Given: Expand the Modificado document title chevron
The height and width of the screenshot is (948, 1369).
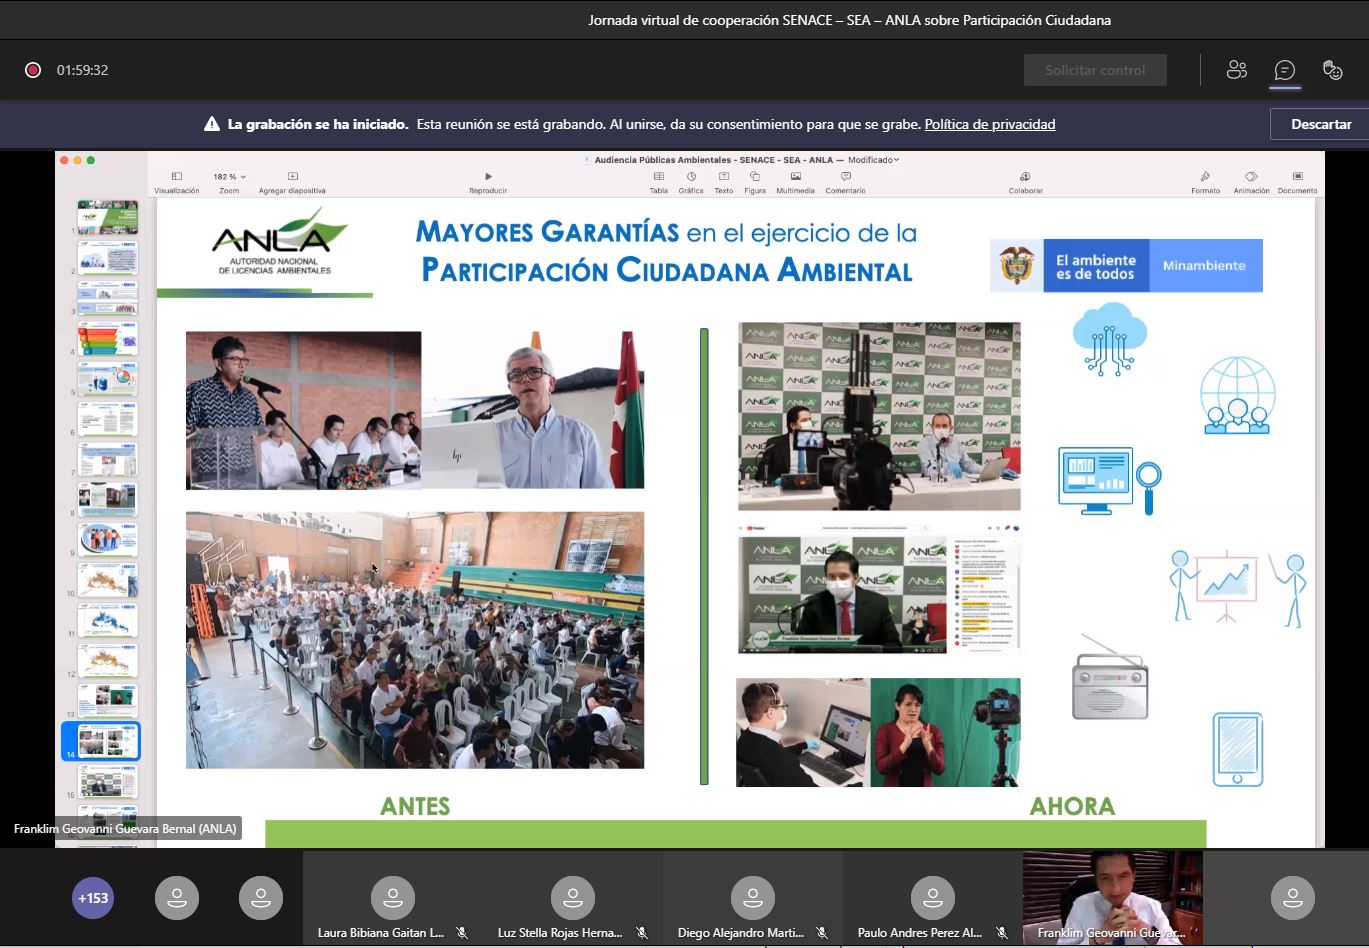Looking at the screenshot, I should tap(896, 160).
